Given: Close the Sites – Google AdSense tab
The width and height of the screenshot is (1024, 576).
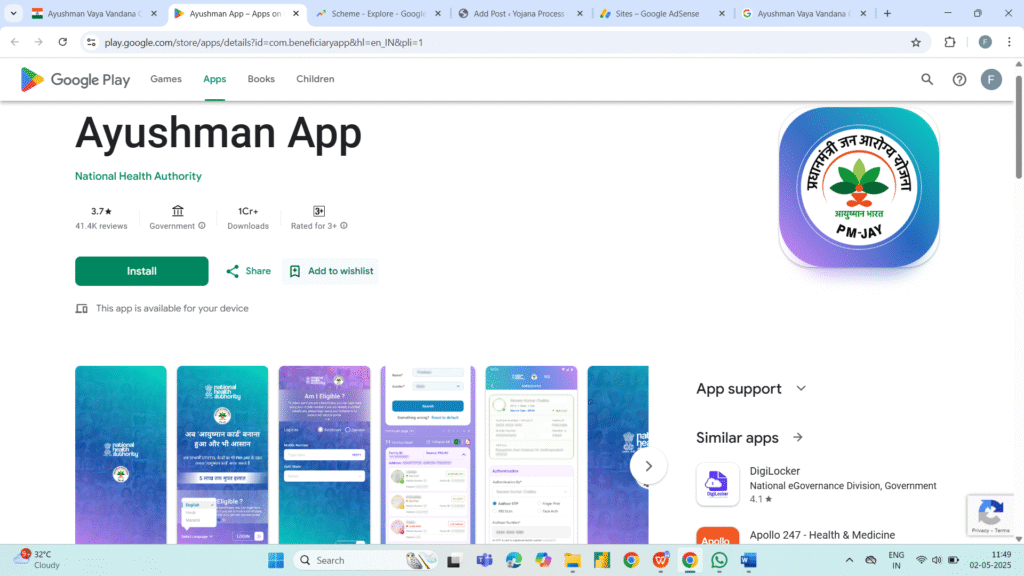Looking at the screenshot, I should coord(722,13).
